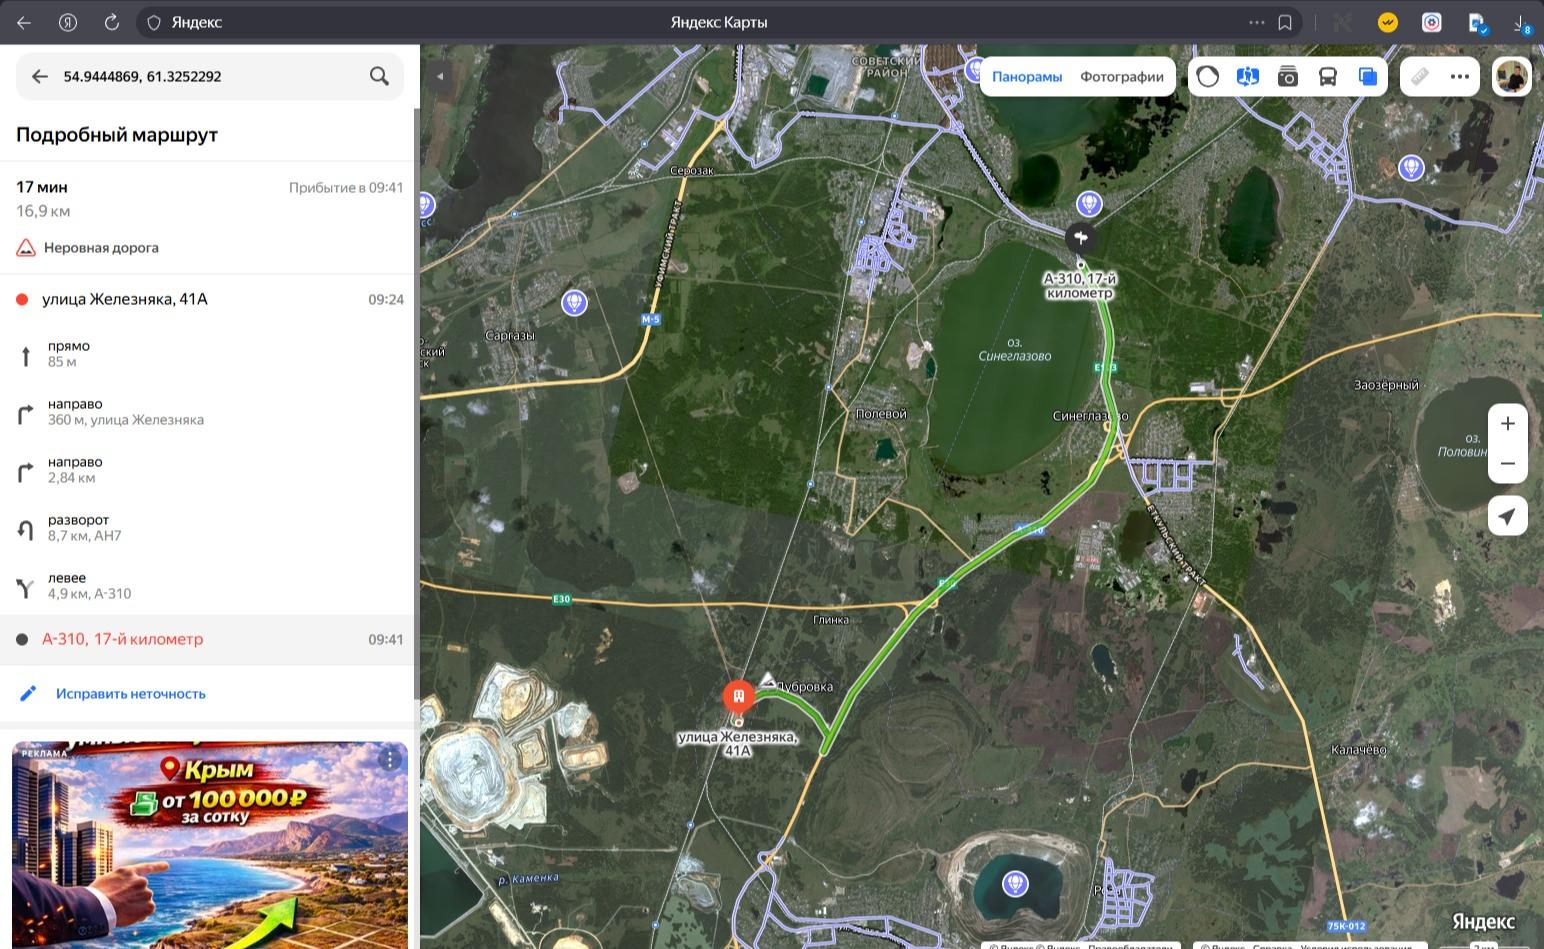Click the Глинка place label on map
This screenshot has height=949, width=1544.
tap(831, 620)
